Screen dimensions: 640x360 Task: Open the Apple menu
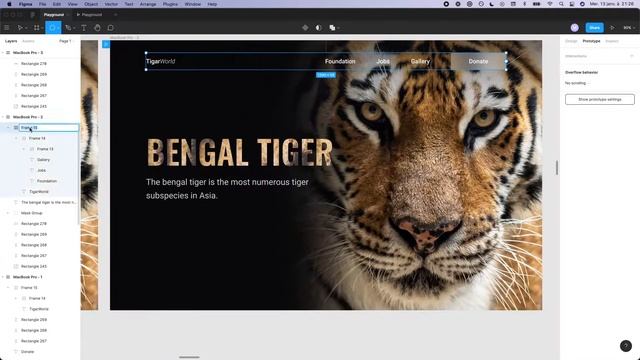point(9,4)
